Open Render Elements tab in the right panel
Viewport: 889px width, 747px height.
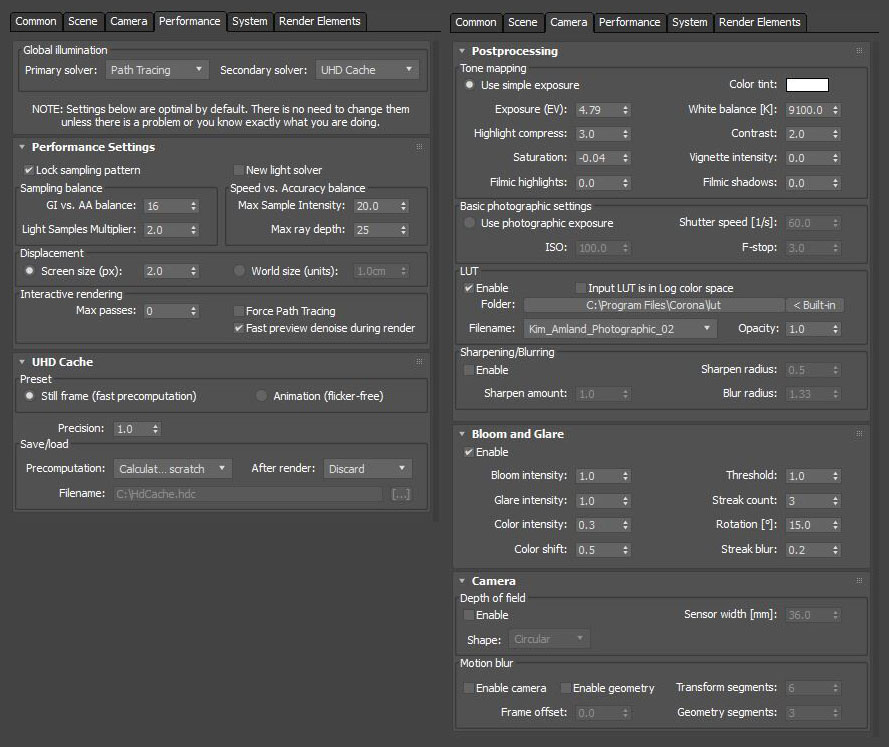tap(760, 23)
